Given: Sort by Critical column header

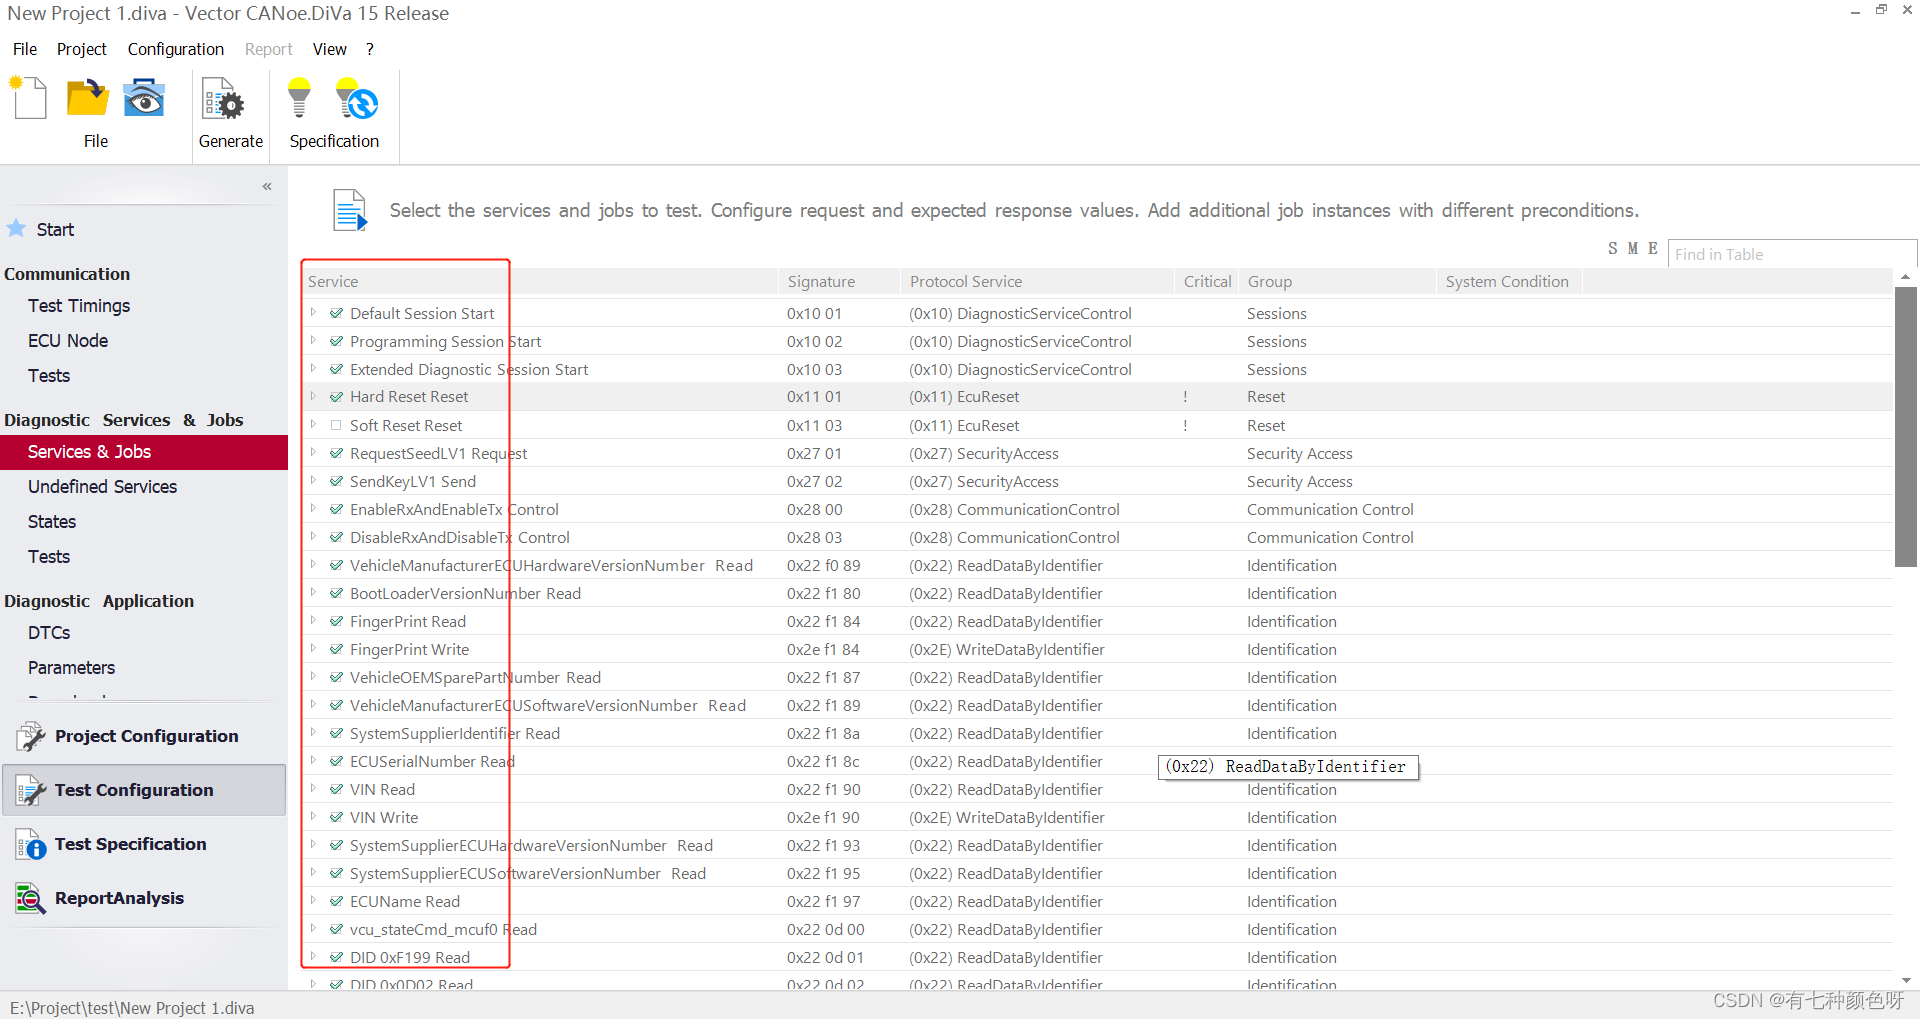Looking at the screenshot, I should point(1207,282).
